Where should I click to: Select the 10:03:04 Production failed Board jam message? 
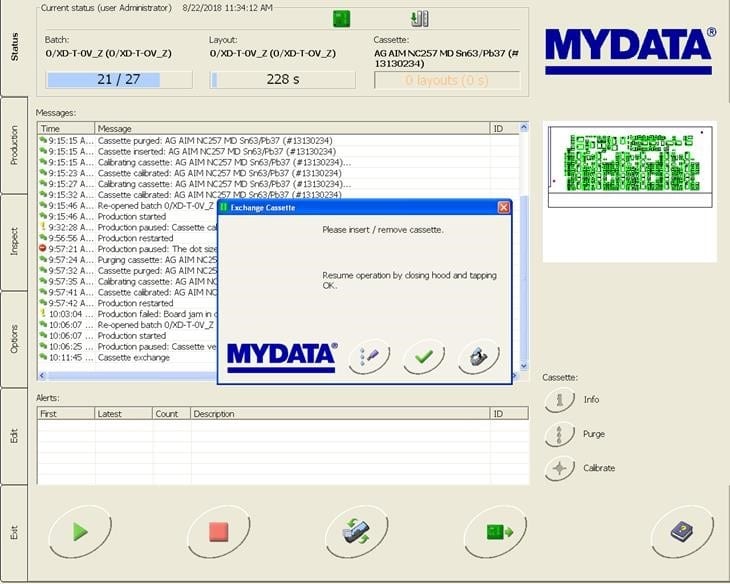(x=128, y=314)
